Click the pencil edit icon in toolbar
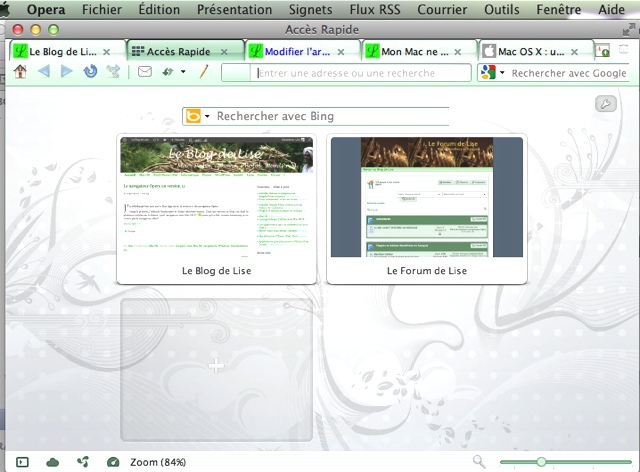The height and width of the screenshot is (472, 640). [x=203, y=72]
